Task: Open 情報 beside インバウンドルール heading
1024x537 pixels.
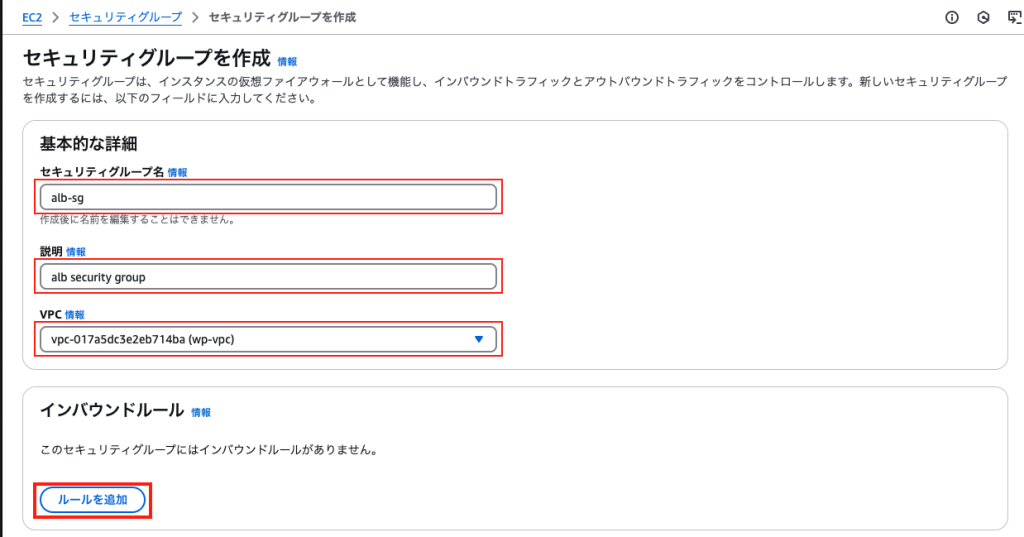Action: [x=201, y=413]
